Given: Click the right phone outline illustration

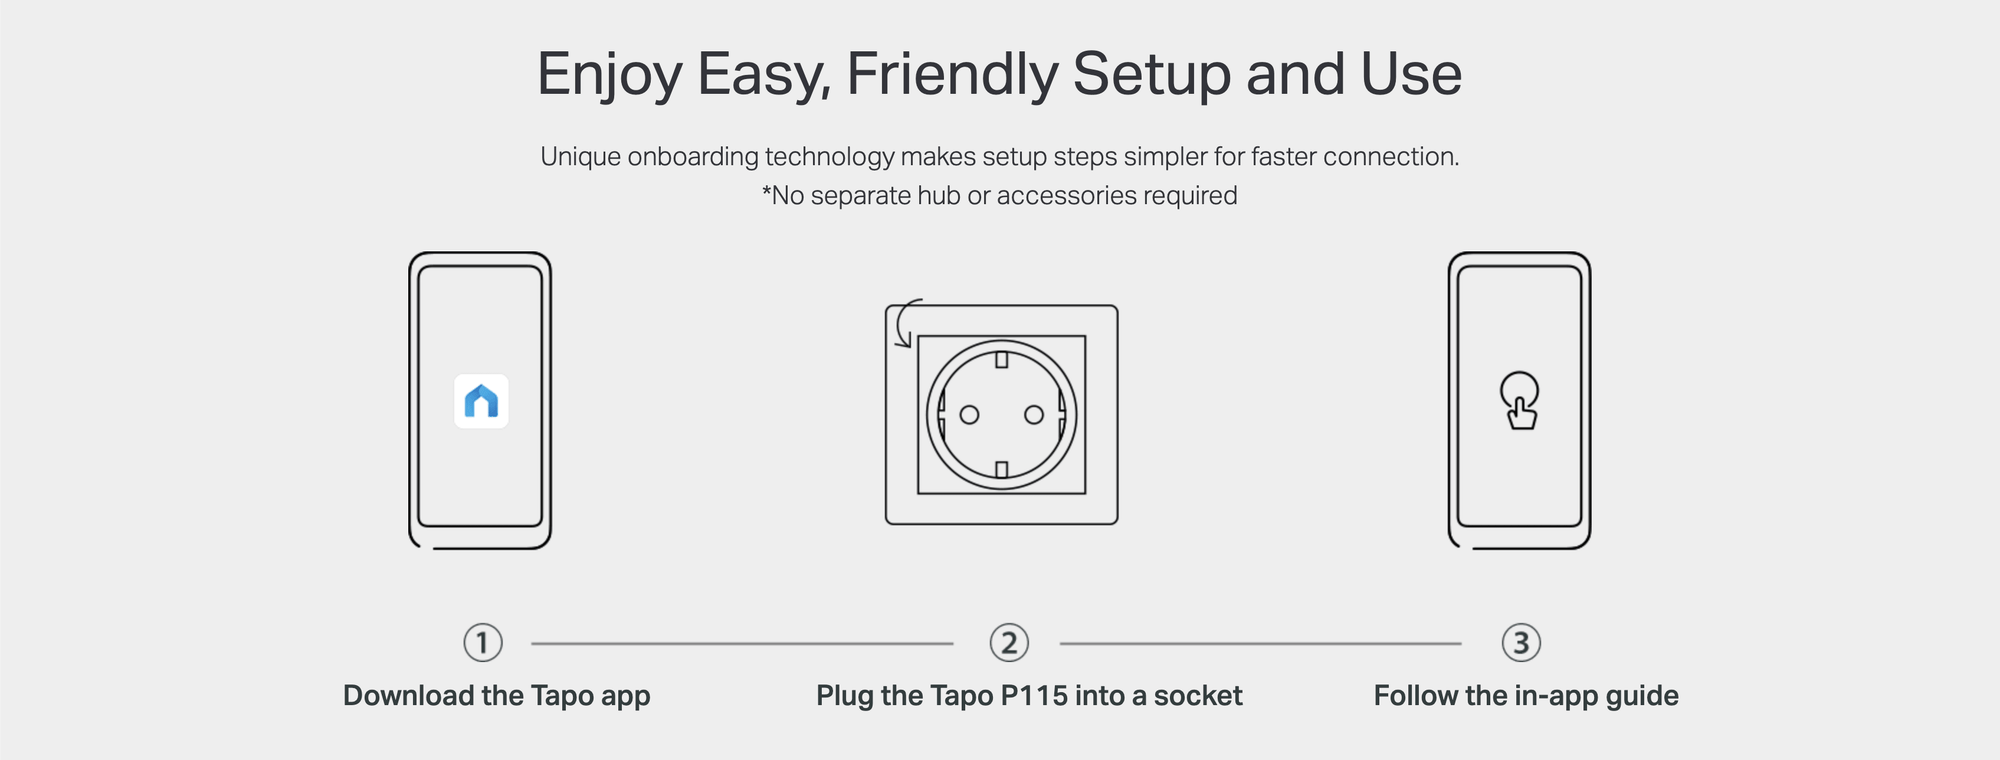Looking at the screenshot, I should coord(1520,400).
